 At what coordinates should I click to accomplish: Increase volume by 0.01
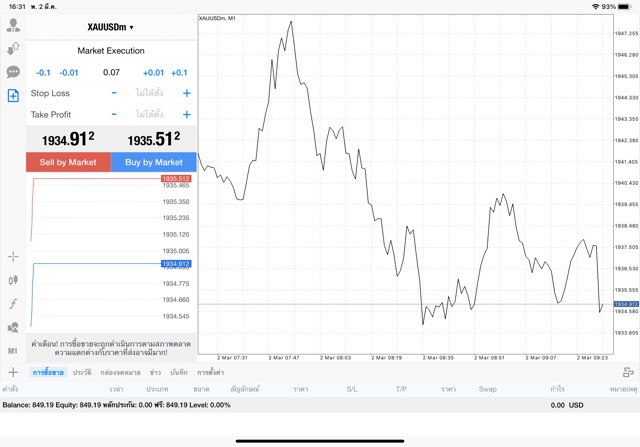pyautogui.click(x=153, y=73)
